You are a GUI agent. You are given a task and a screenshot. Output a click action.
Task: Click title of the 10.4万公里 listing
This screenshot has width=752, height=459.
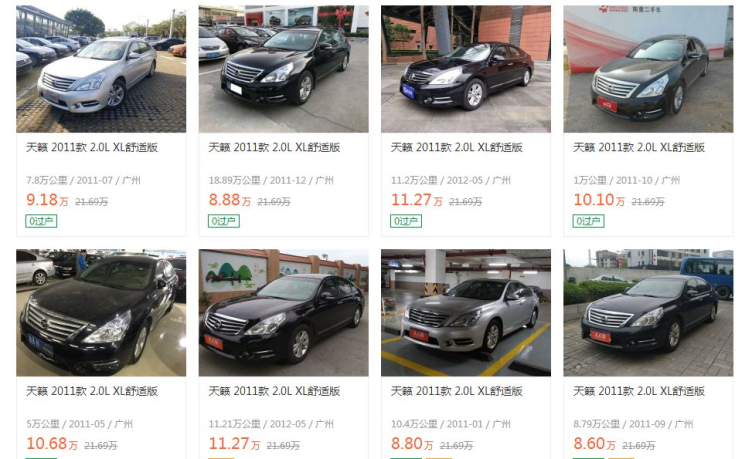point(457,391)
